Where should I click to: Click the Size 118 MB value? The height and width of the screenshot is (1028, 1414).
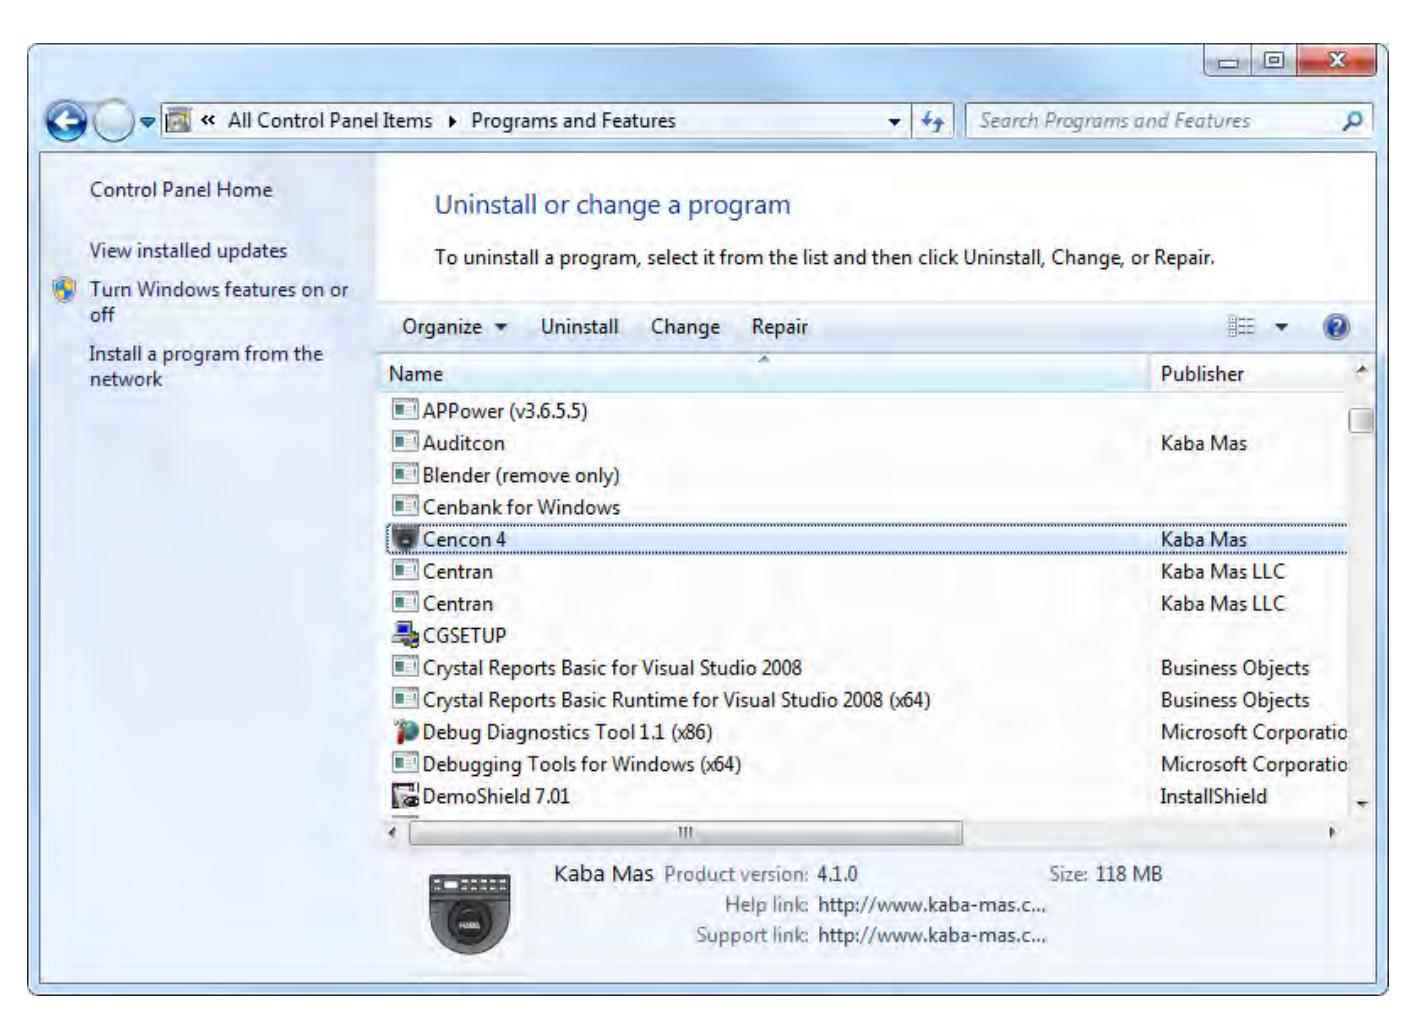[x=1129, y=874]
